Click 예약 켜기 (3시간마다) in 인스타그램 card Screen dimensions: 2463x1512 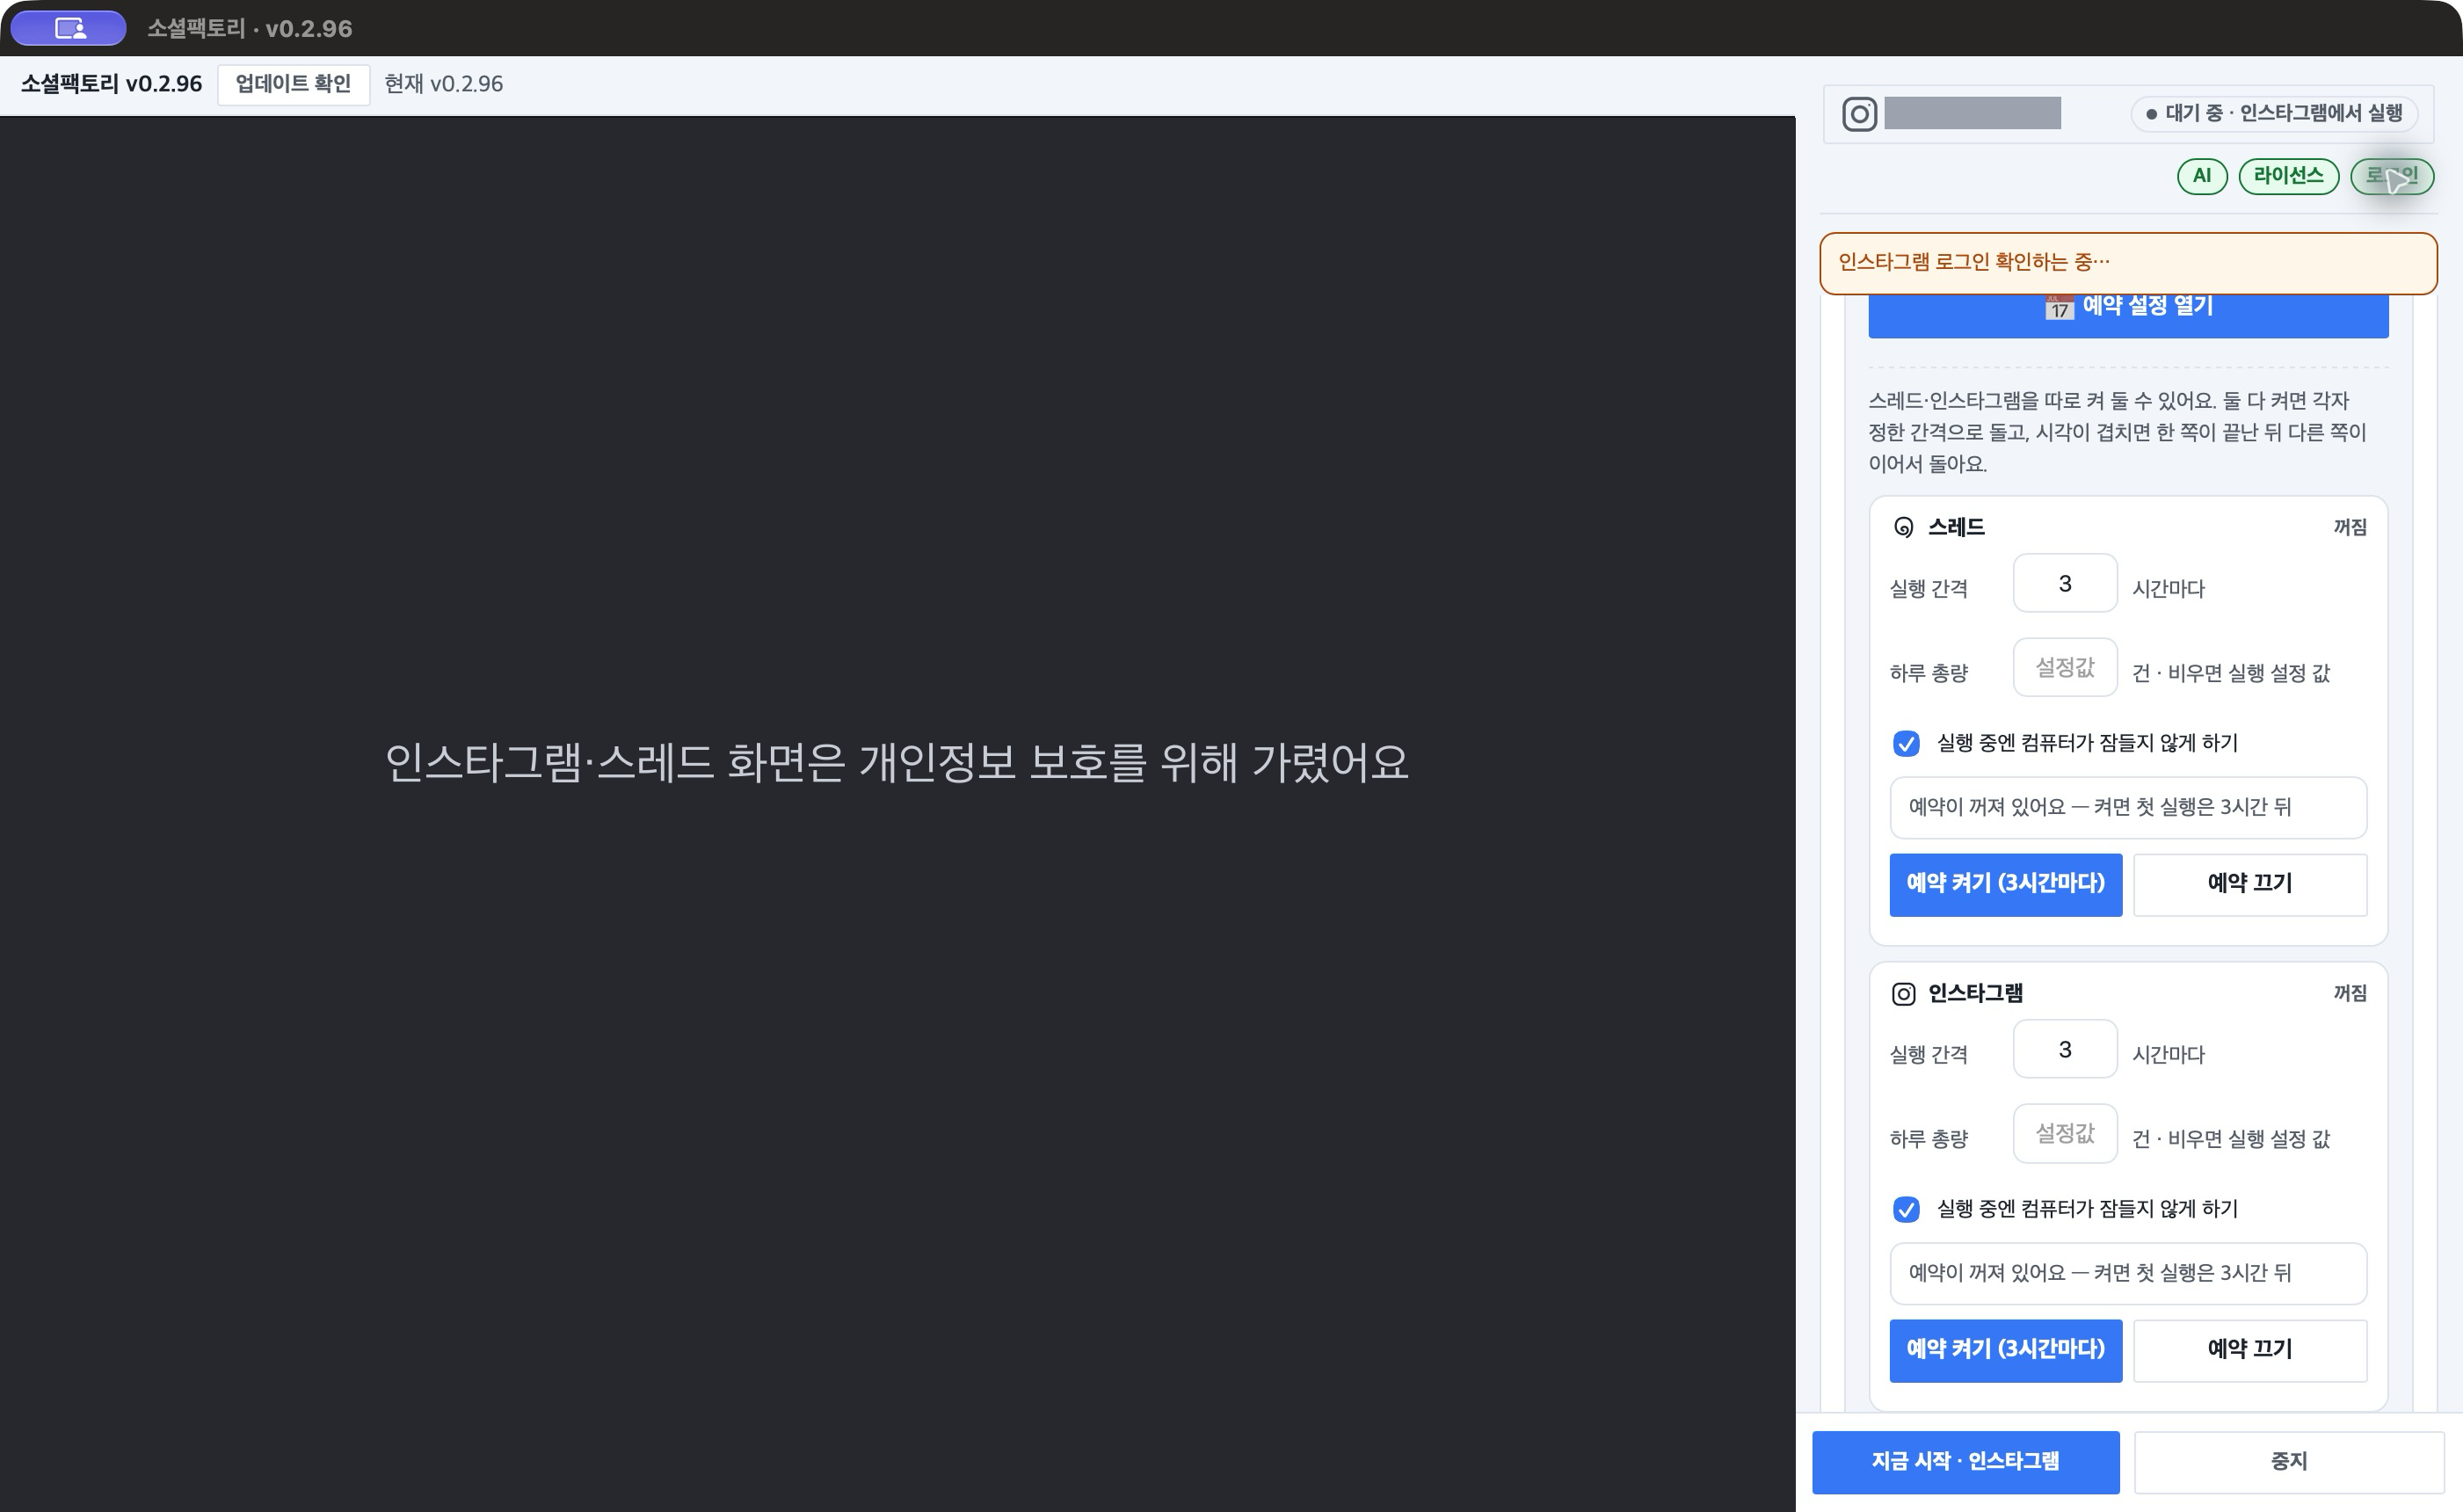pyautogui.click(x=2005, y=1350)
